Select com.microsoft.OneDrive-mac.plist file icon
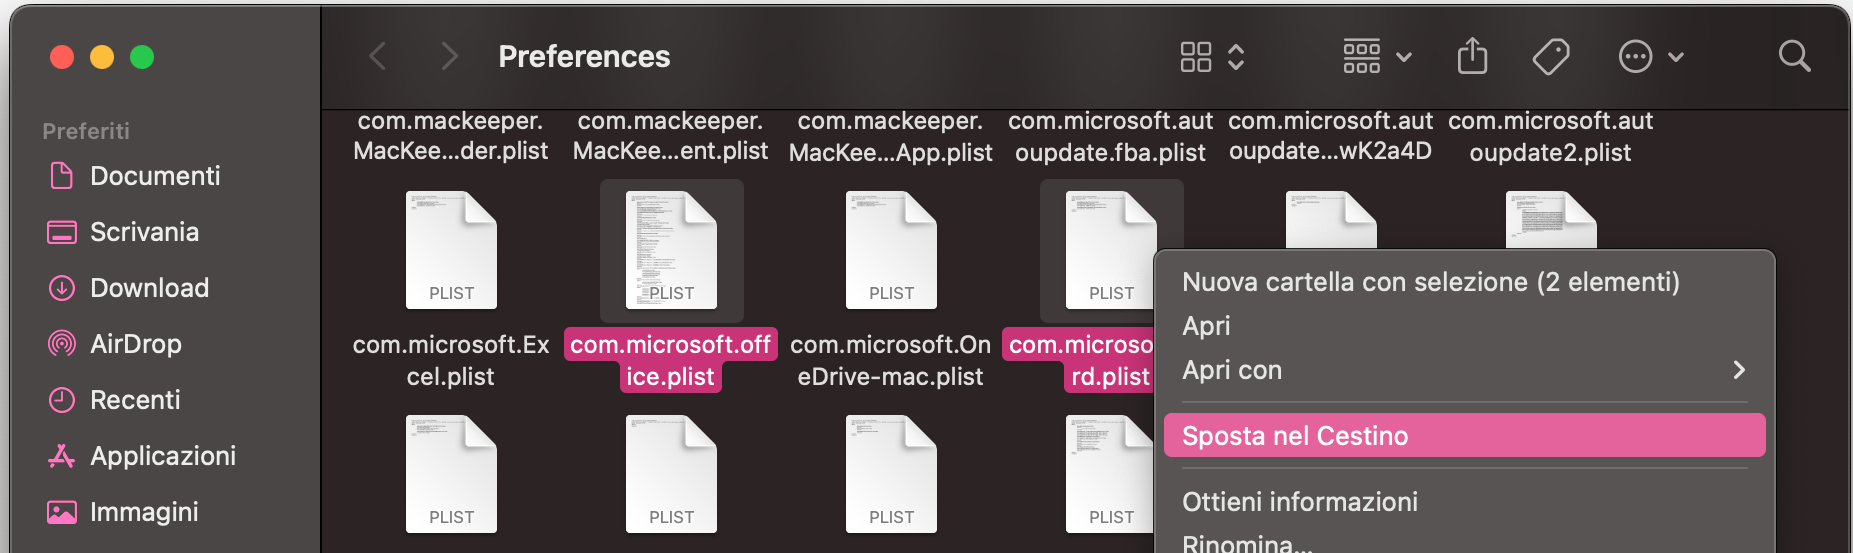This screenshot has width=1853, height=553. click(x=891, y=250)
